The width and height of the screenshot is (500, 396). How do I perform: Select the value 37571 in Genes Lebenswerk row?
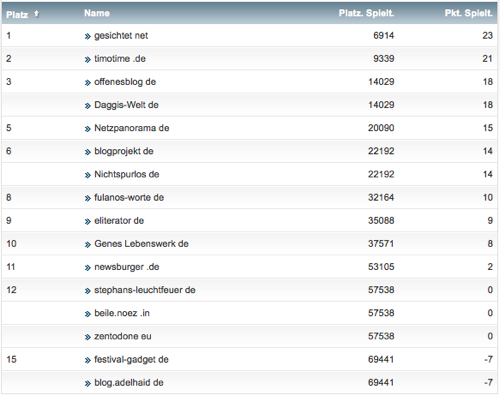[x=381, y=244]
